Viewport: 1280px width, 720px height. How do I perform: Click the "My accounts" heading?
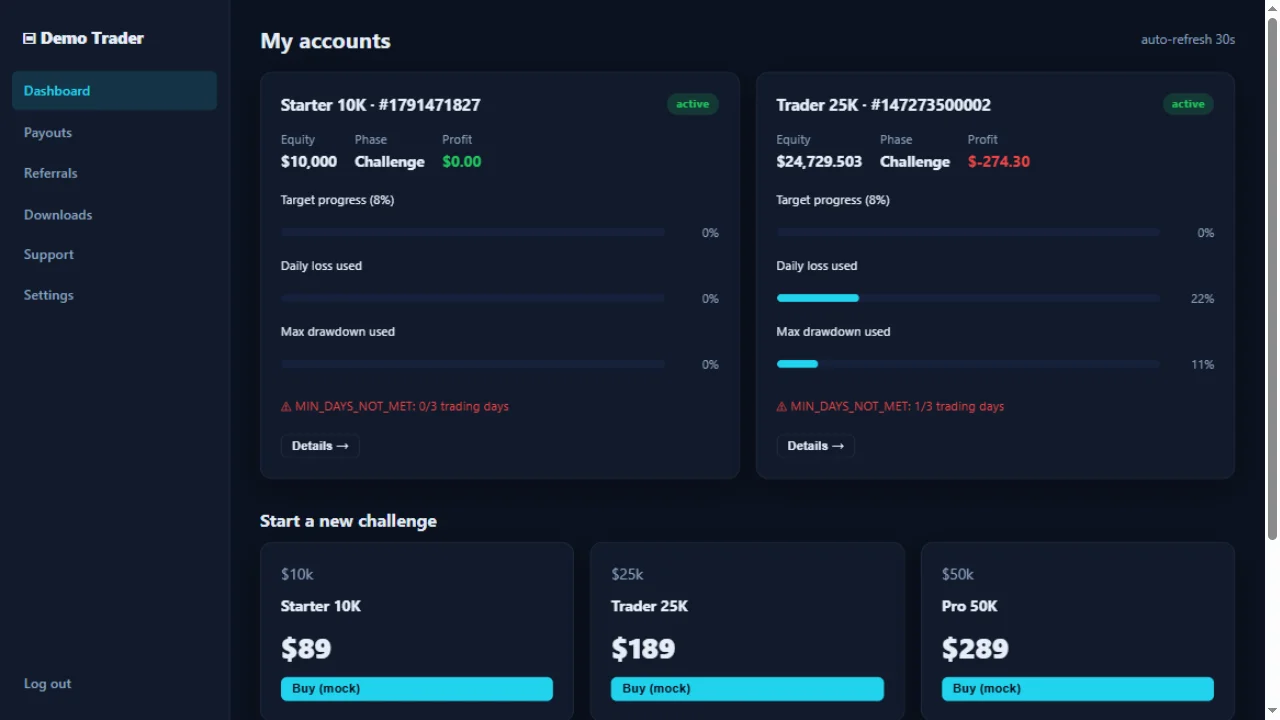(326, 41)
